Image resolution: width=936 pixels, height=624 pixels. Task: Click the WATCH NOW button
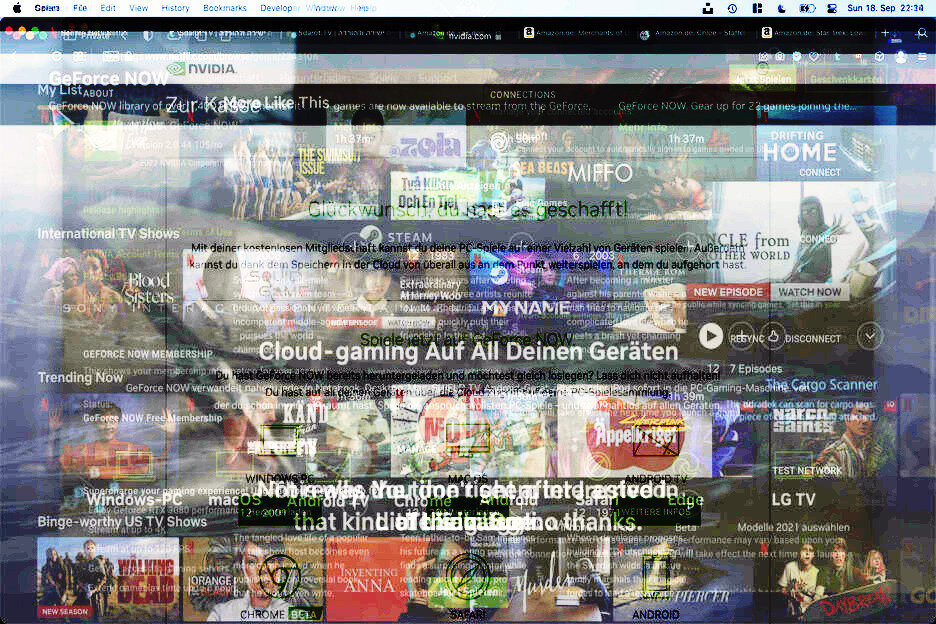[x=809, y=292]
